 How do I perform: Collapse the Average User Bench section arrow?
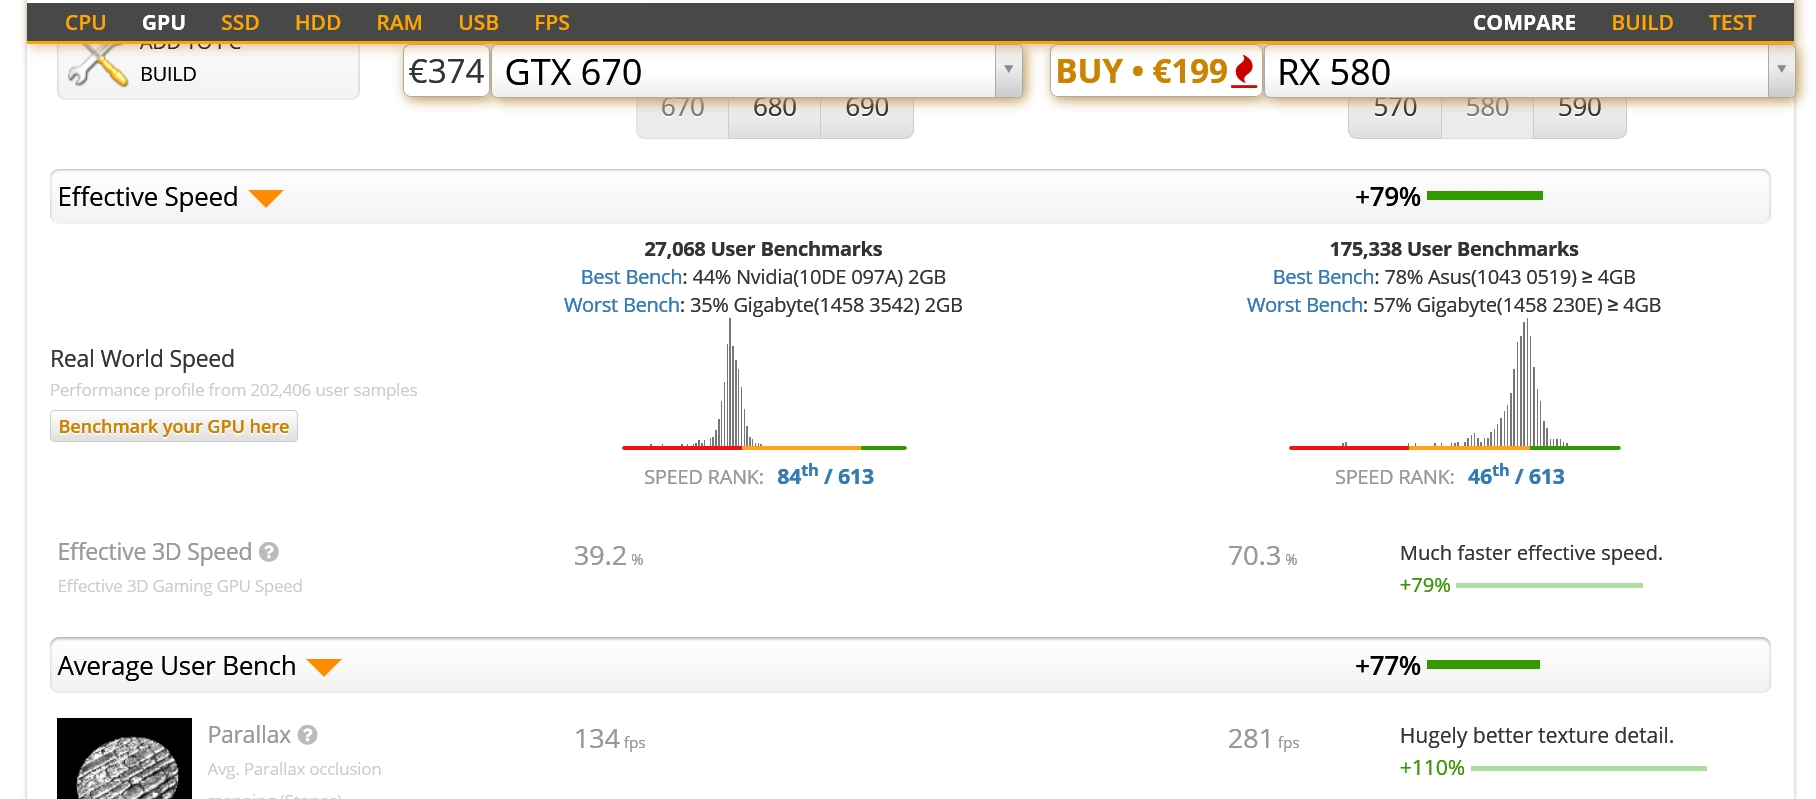coord(324,667)
